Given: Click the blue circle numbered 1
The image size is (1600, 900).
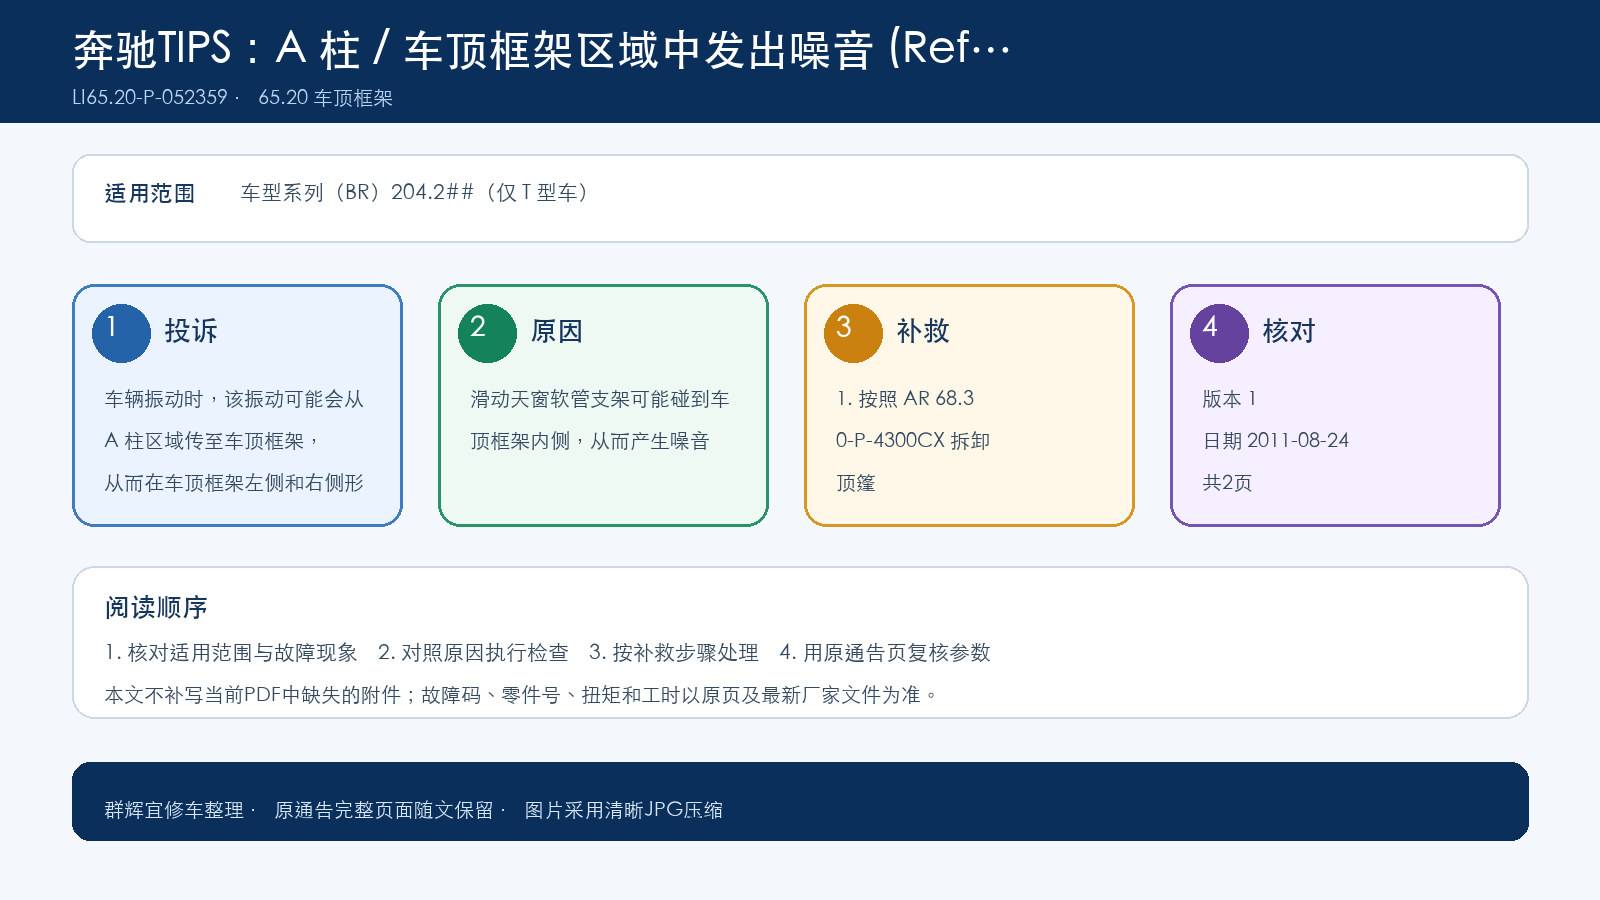Looking at the screenshot, I should 121,333.
